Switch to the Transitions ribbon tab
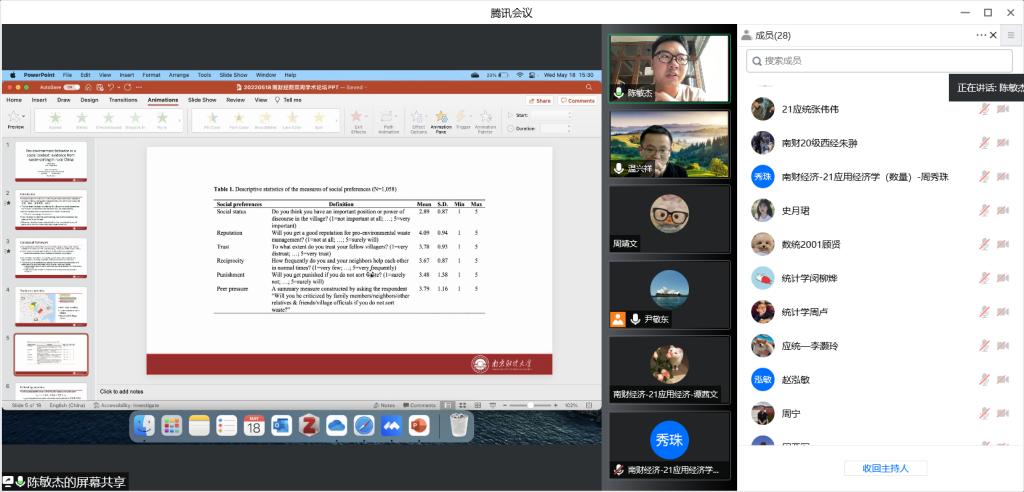This screenshot has height=492, width=1024. [123, 100]
